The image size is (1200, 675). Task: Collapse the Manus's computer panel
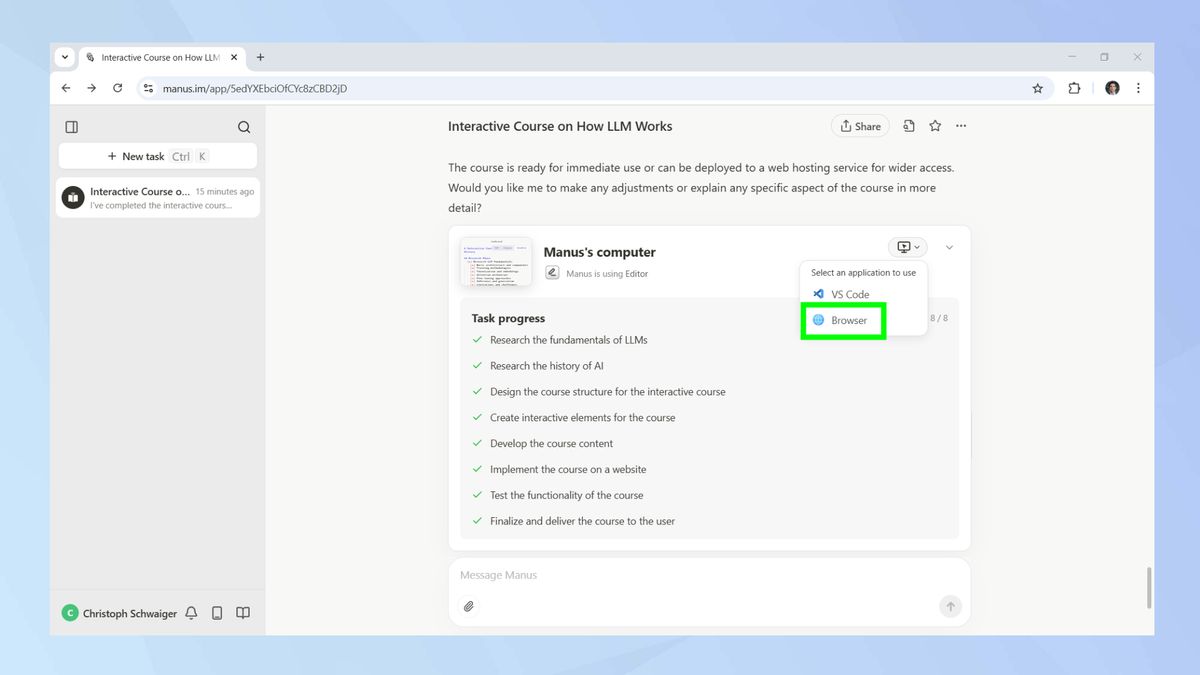coord(948,246)
